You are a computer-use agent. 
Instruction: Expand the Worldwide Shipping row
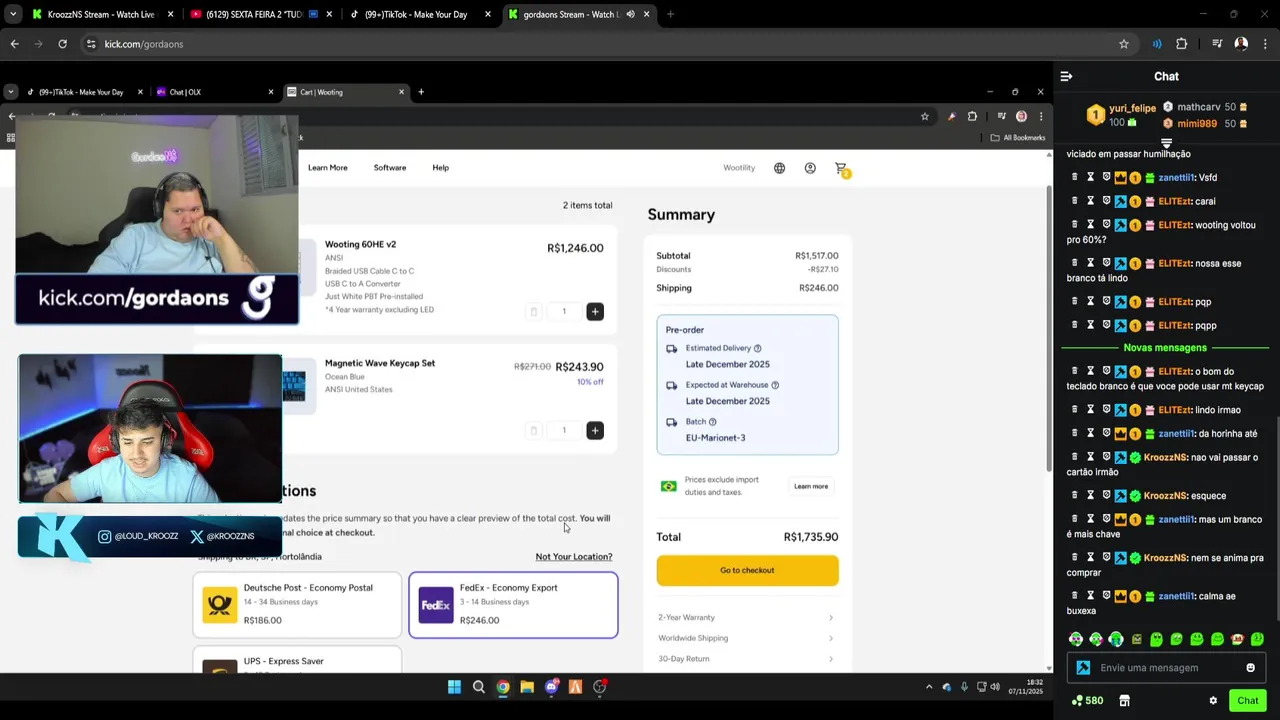pos(747,638)
